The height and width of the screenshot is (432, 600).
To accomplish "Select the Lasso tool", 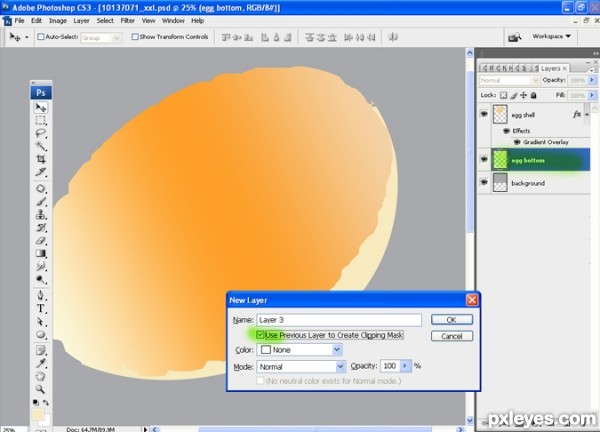I will tap(41, 133).
